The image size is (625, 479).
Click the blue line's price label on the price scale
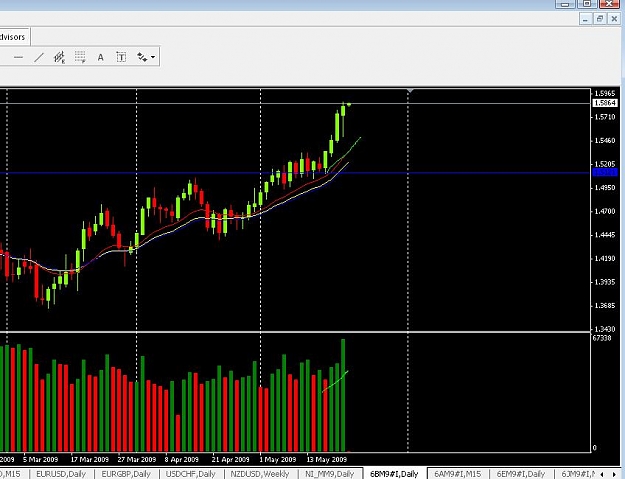pyautogui.click(x=605, y=173)
